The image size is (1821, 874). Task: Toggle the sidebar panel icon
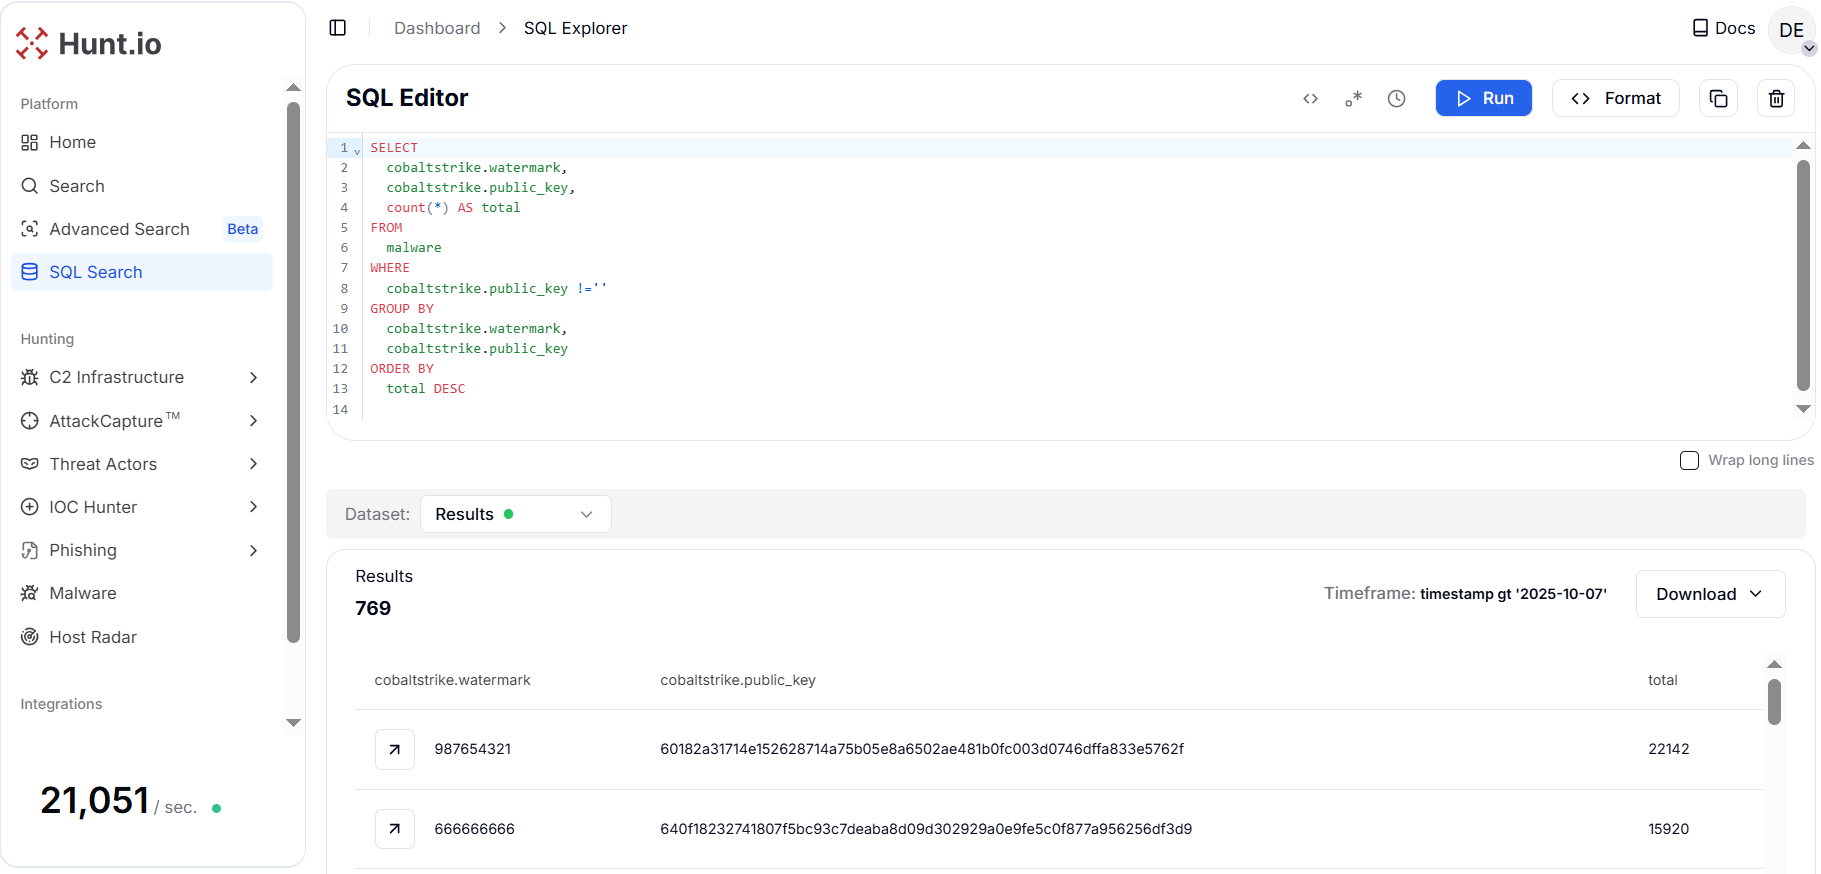tap(338, 28)
